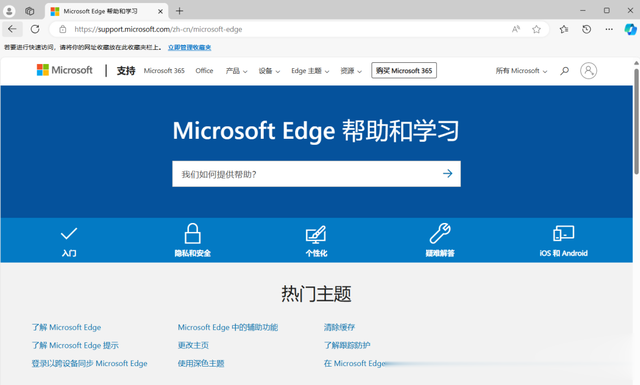This screenshot has width=640, height=385.
Task: View site information lock icon
Action: tap(62, 29)
